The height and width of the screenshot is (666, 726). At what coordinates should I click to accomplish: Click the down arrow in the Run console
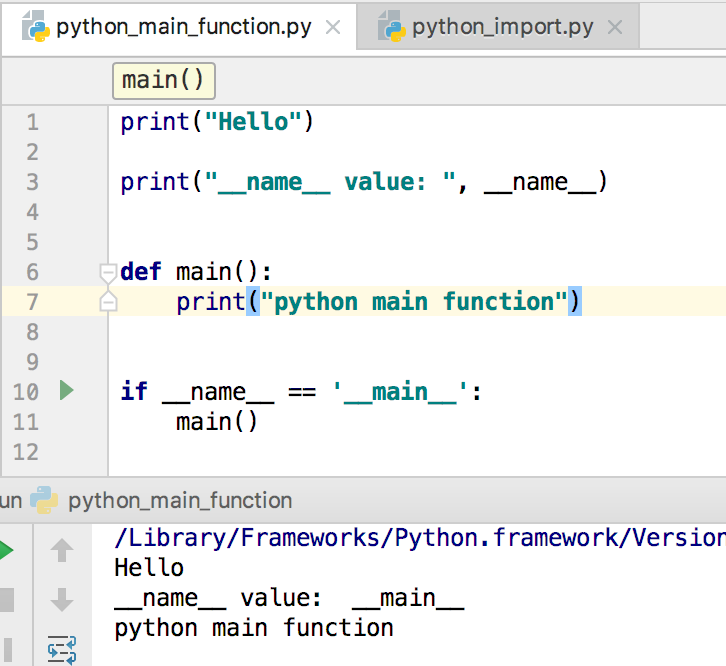click(62, 600)
